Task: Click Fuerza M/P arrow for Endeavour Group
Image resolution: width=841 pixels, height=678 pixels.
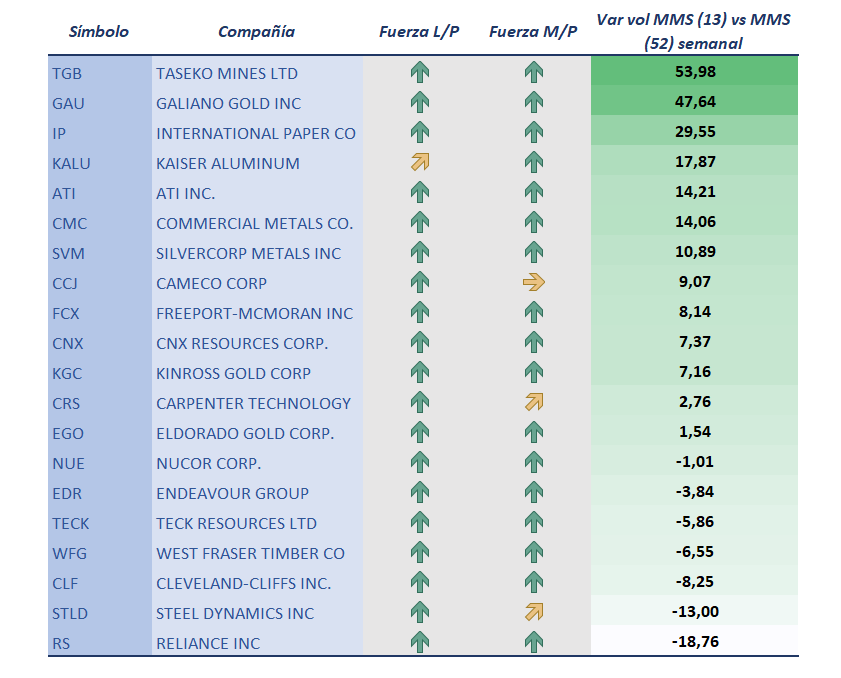Action: click(534, 492)
